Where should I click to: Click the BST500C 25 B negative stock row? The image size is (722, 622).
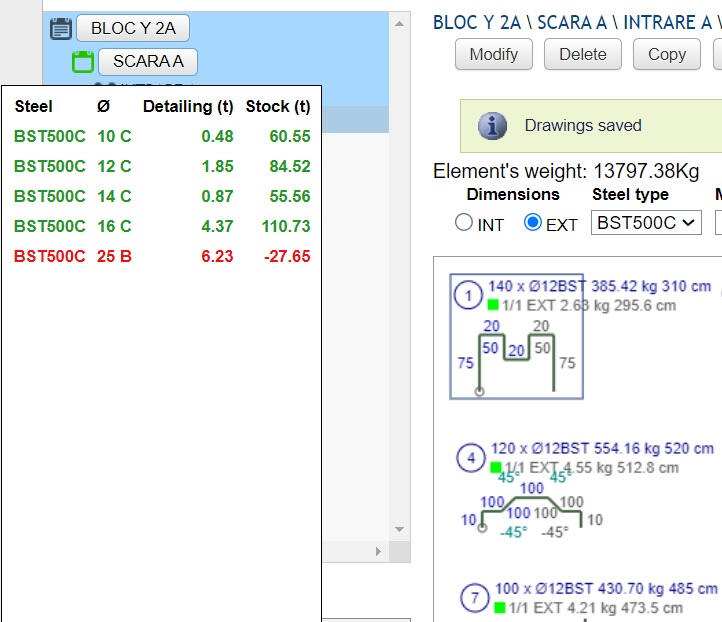tap(162, 256)
